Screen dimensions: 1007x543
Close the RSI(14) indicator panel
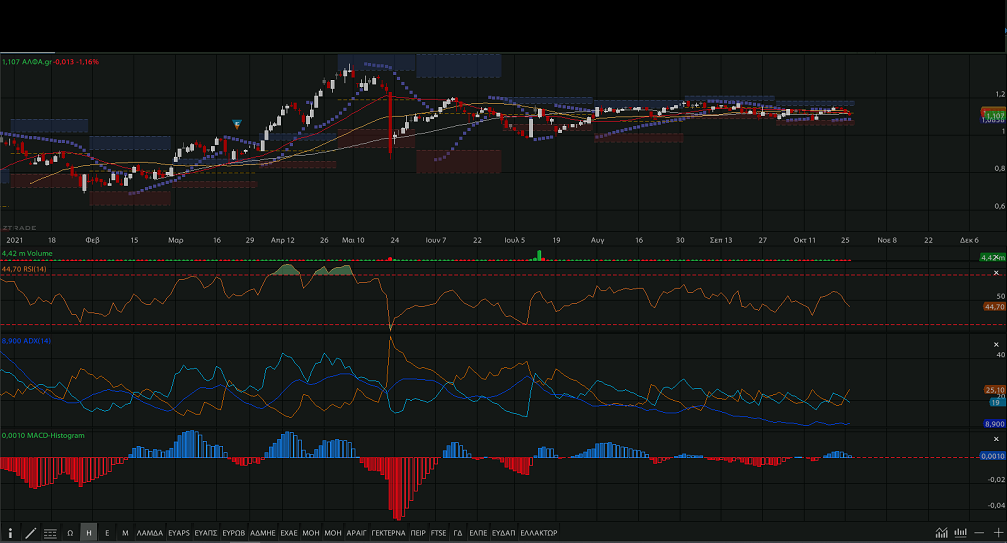pos(996,273)
